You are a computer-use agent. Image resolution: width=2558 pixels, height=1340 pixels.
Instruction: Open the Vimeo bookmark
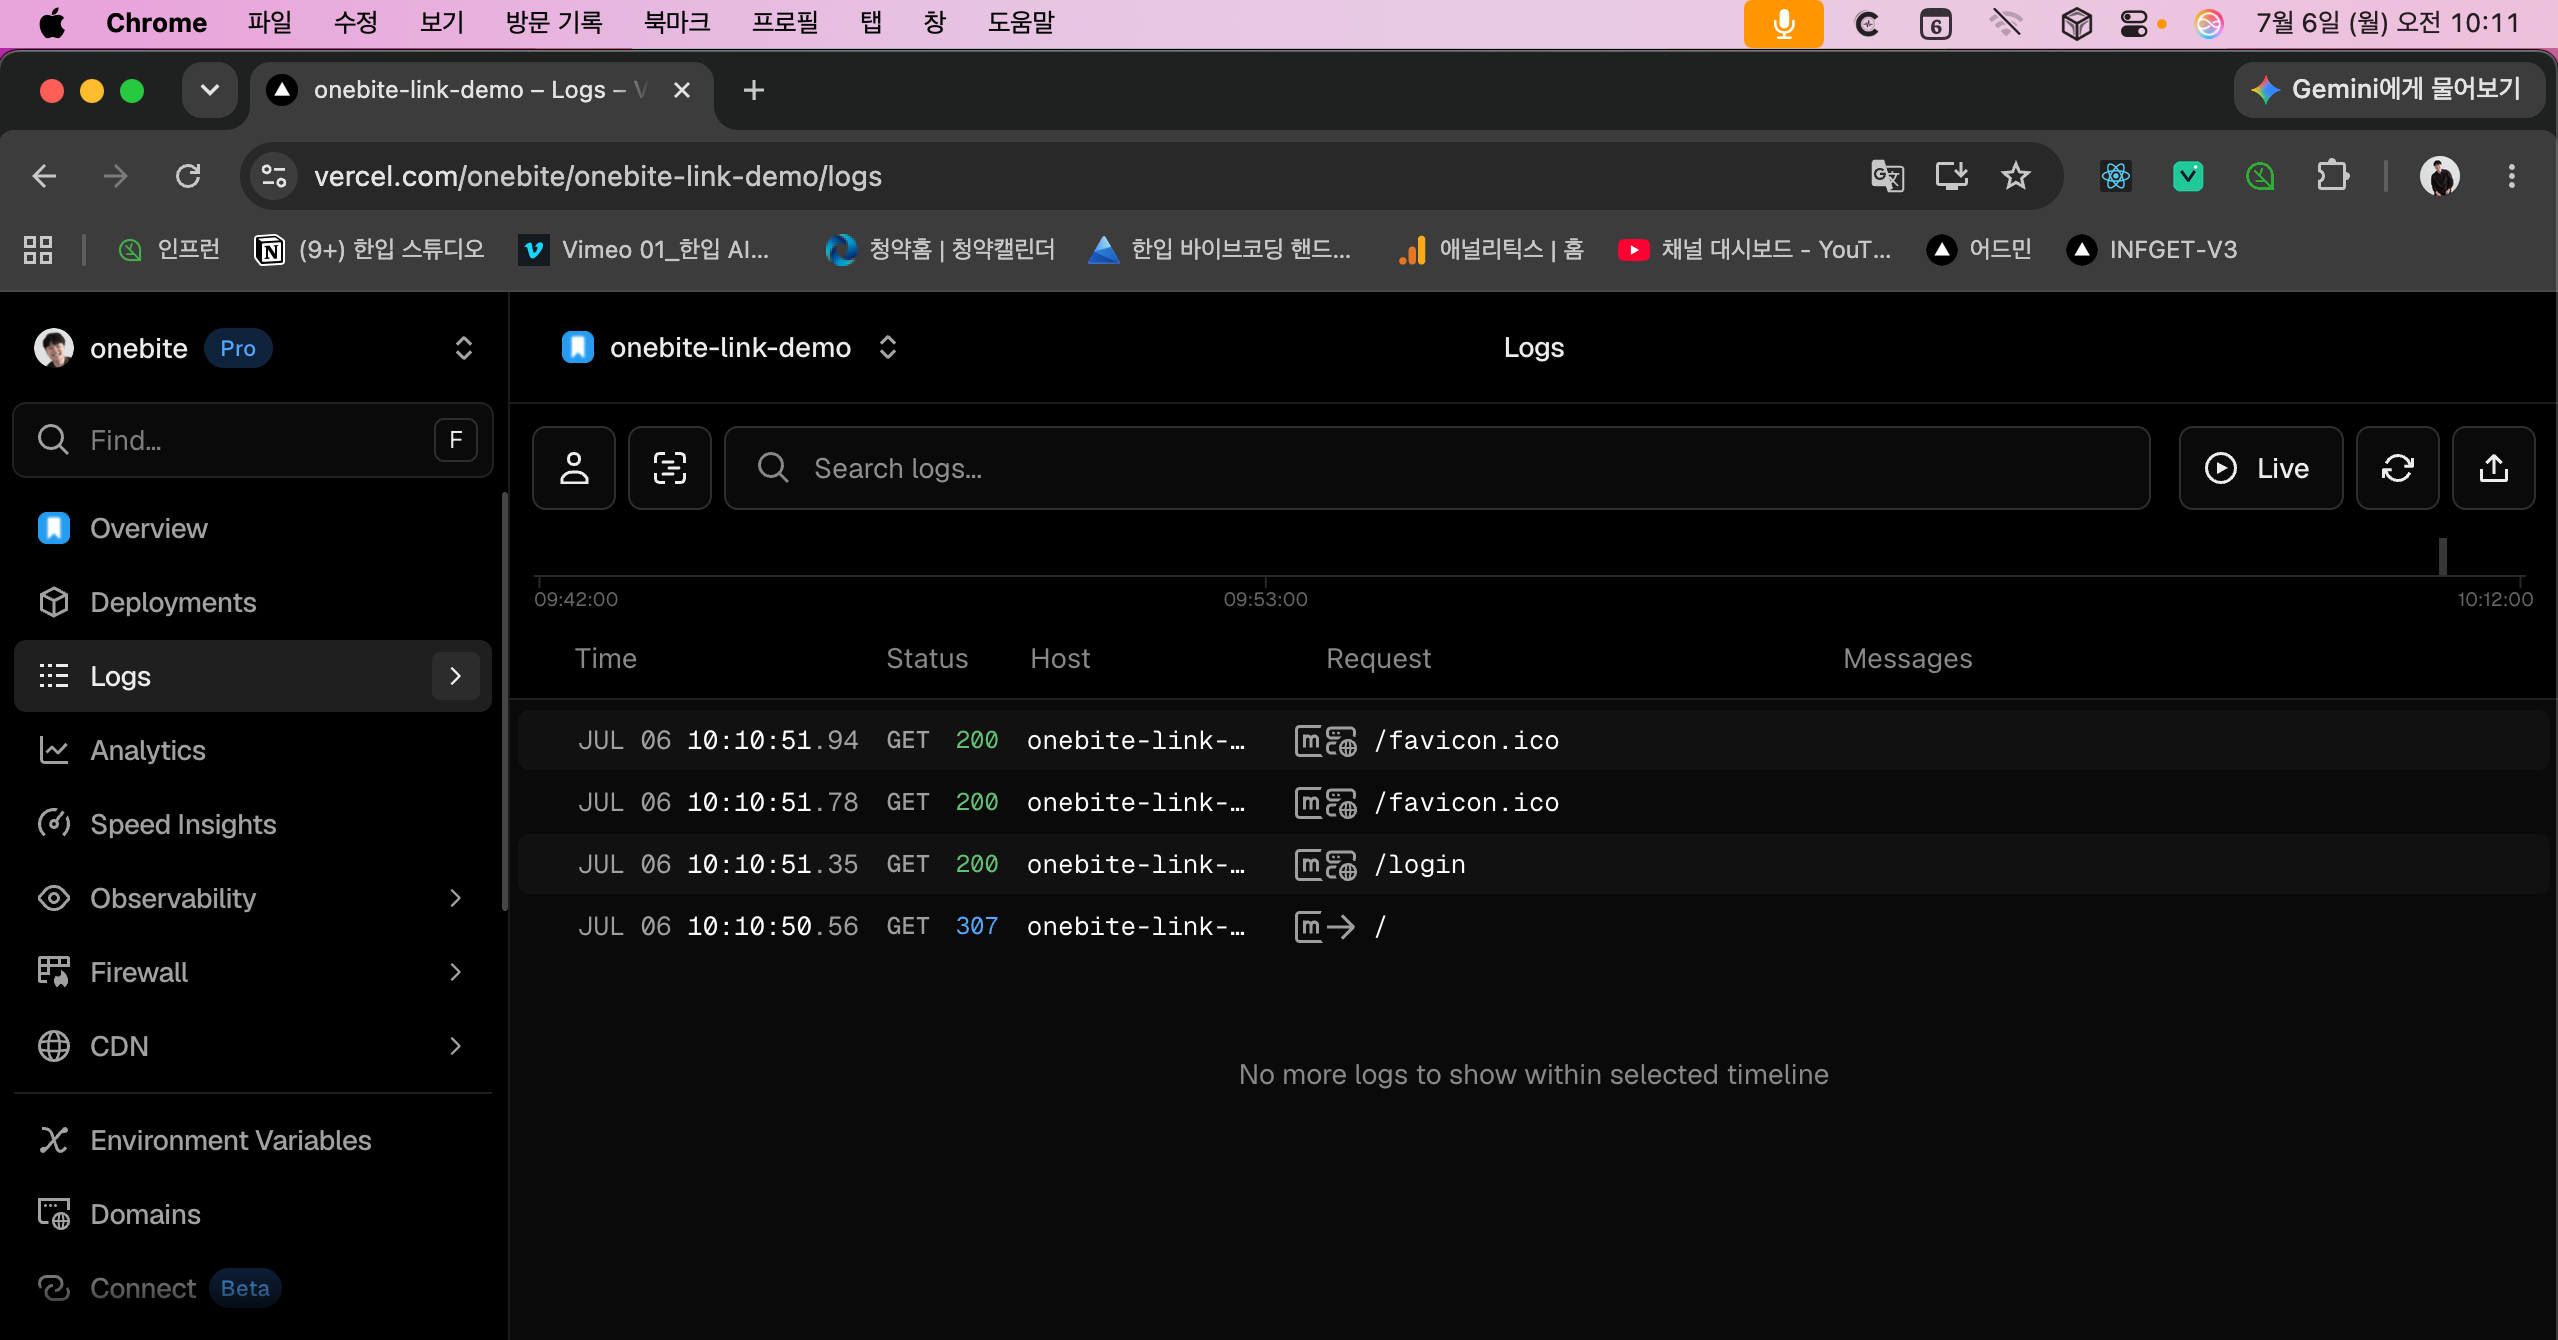coord(644,249)
